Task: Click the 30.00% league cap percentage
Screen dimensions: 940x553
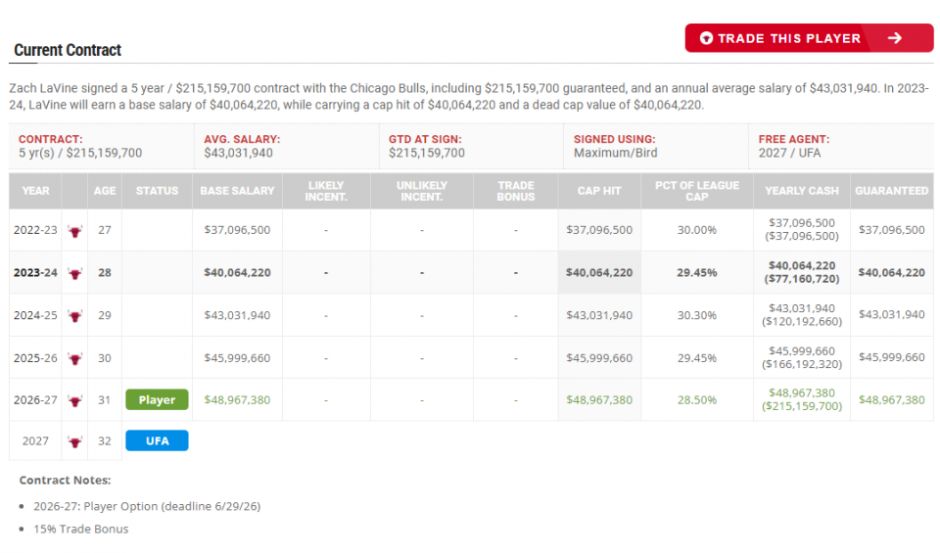Action: (x=697, y=230)
